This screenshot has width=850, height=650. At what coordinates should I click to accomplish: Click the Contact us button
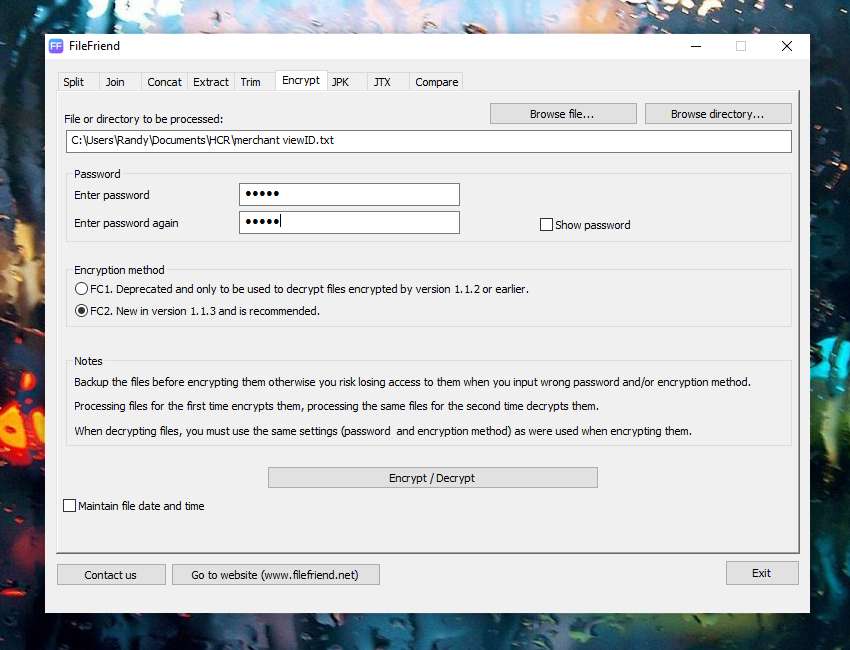click(x=111, y=575)
